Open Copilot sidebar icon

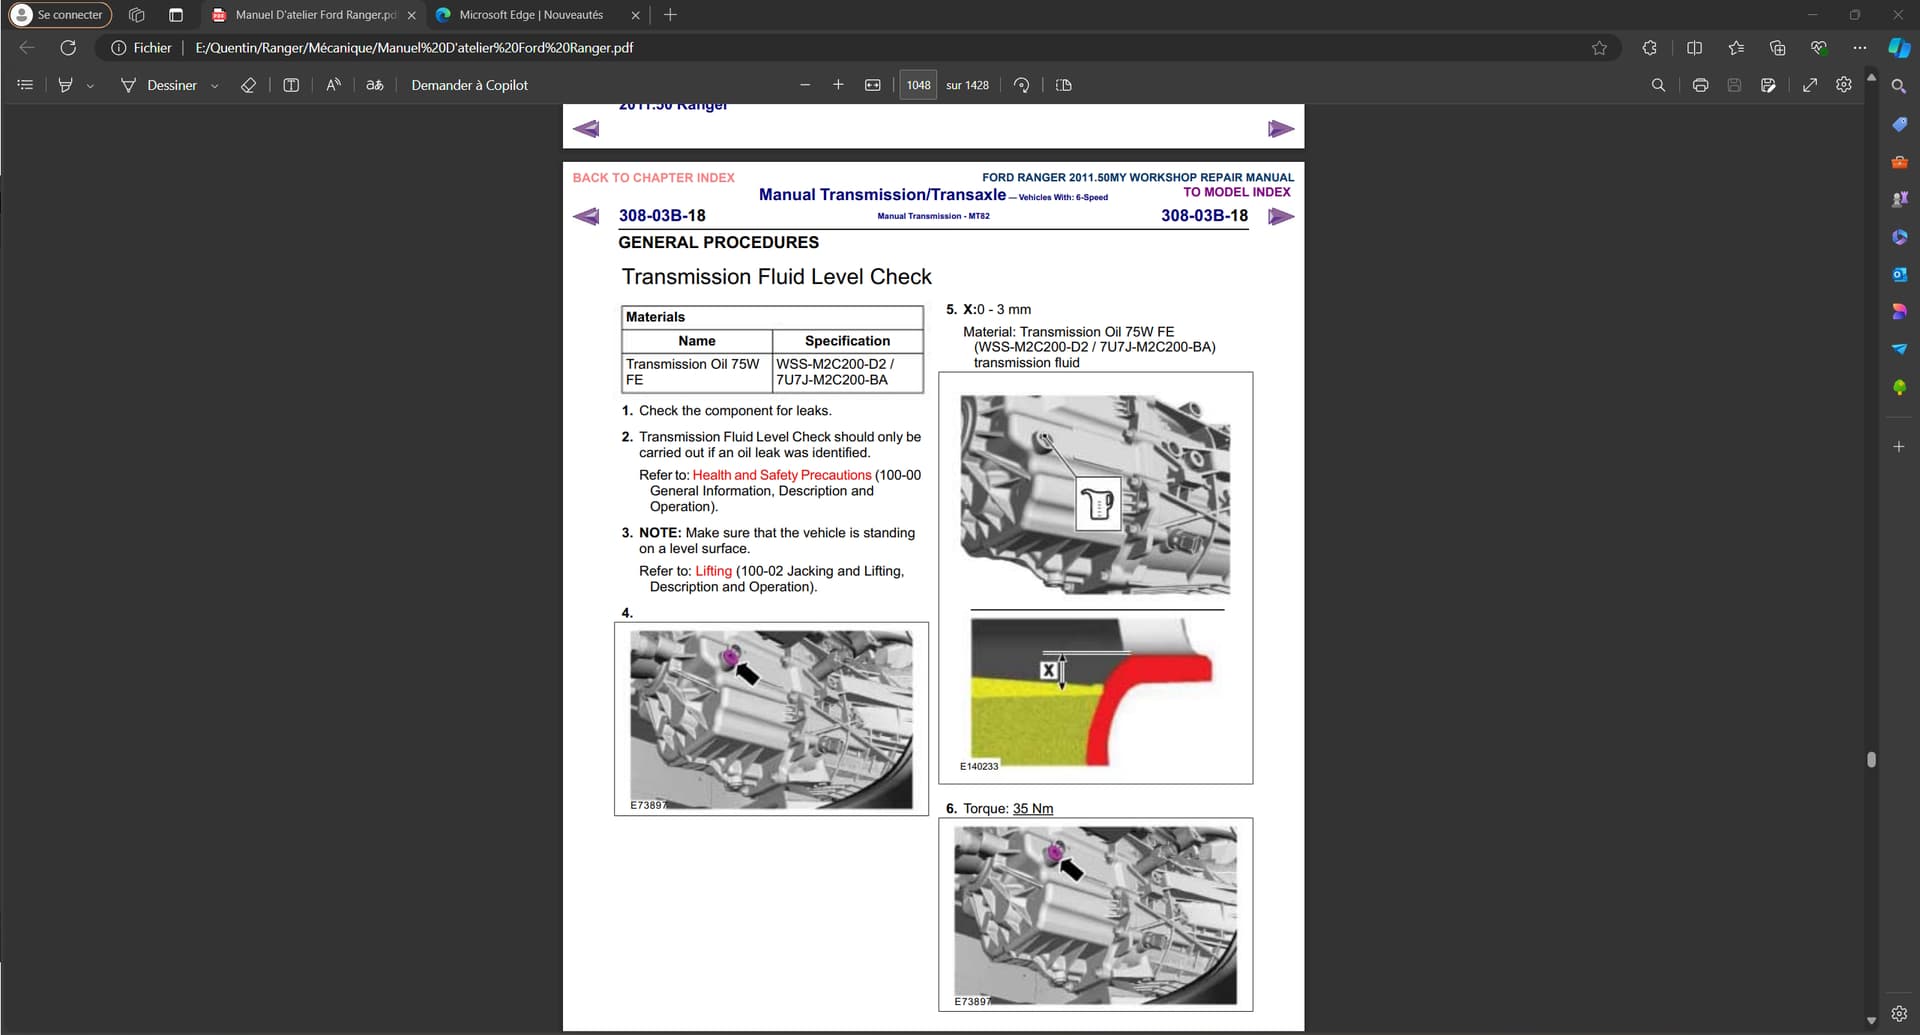(1899, 47)
